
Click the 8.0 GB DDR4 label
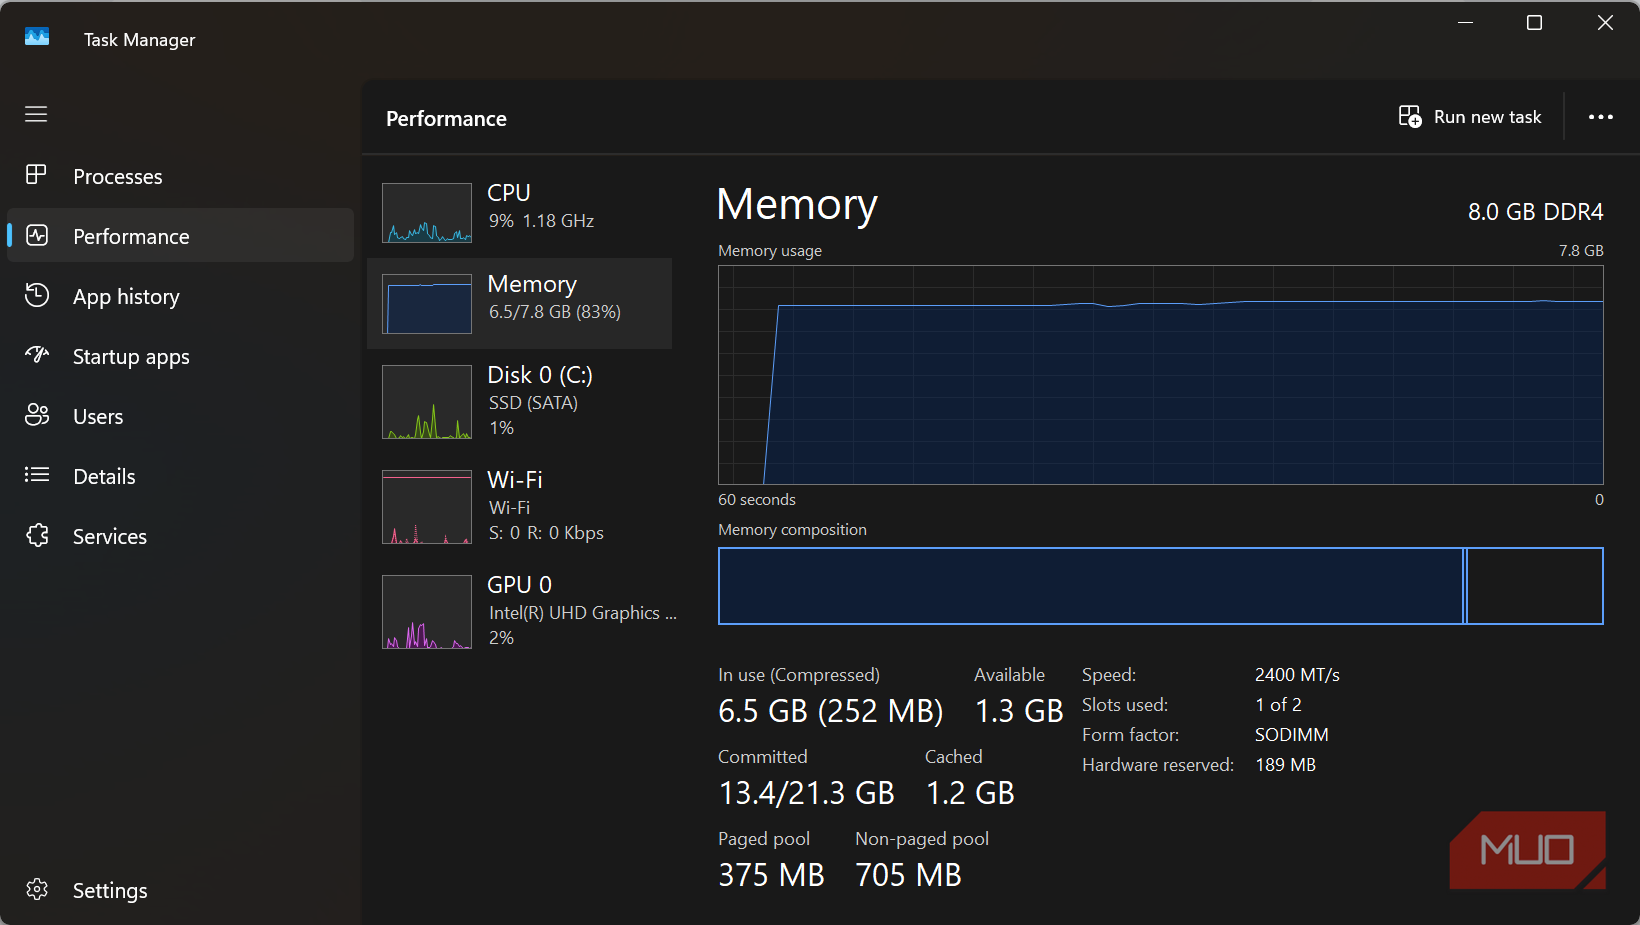(1535, 212)
